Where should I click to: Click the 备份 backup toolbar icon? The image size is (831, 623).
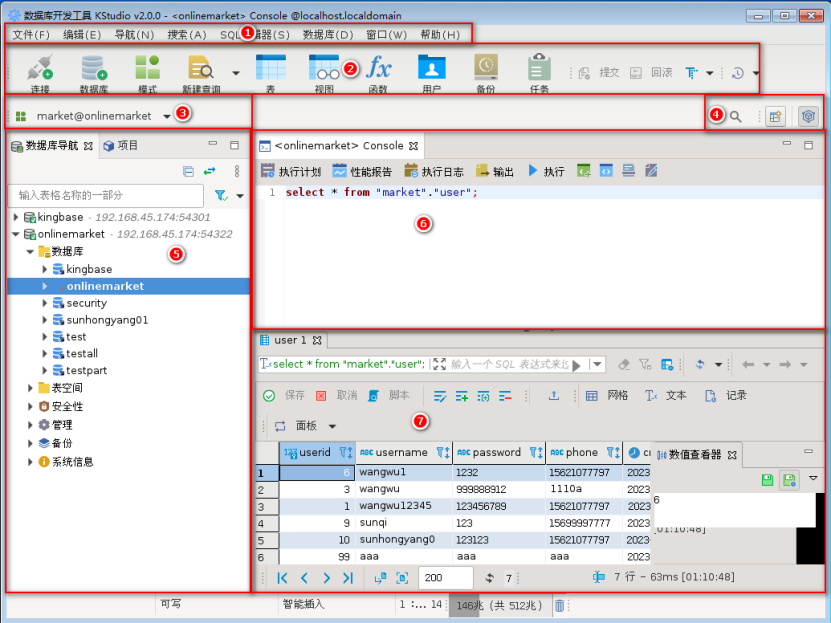485,73
